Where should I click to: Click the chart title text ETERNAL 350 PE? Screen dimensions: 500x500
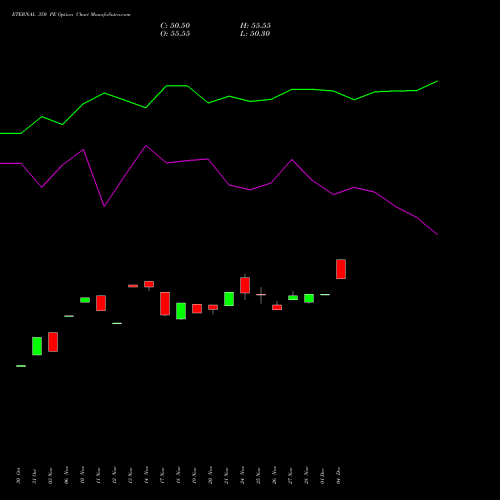click(34, 15)
